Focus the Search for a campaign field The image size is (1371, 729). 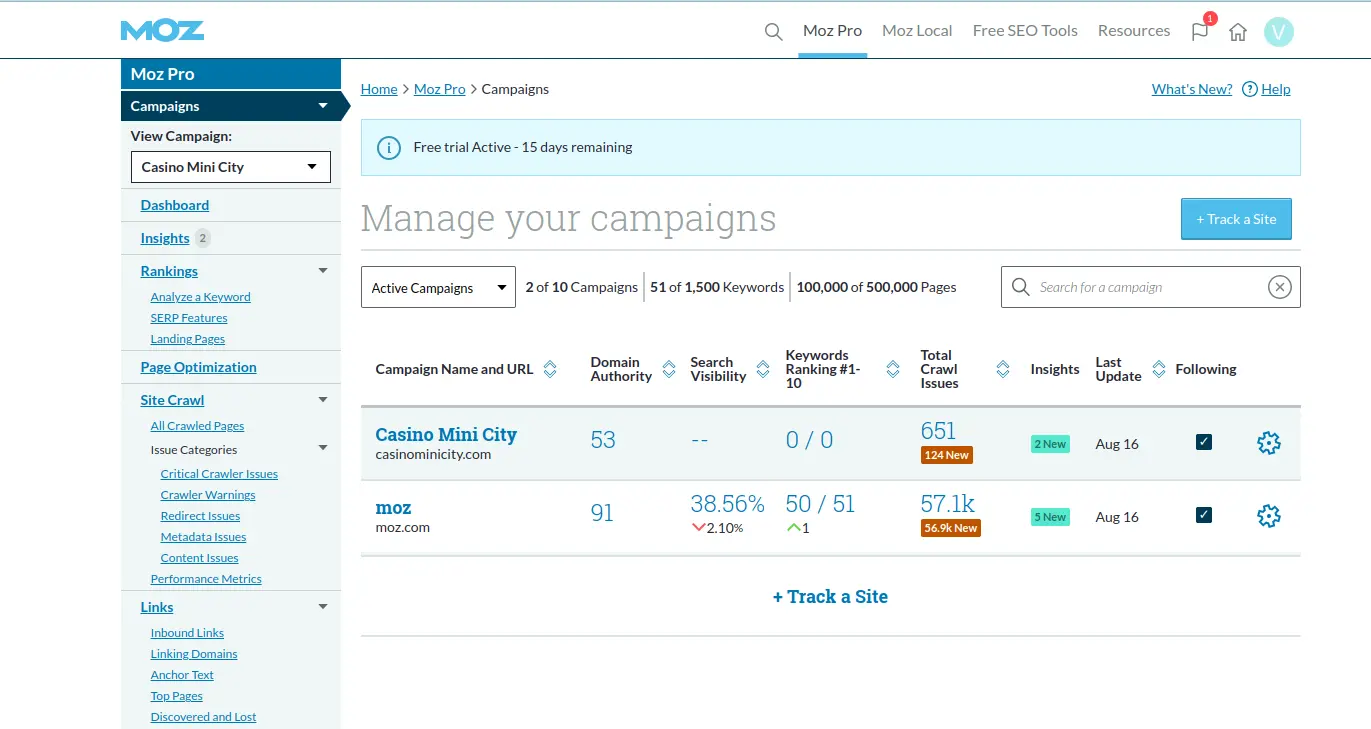(1150, 287)
